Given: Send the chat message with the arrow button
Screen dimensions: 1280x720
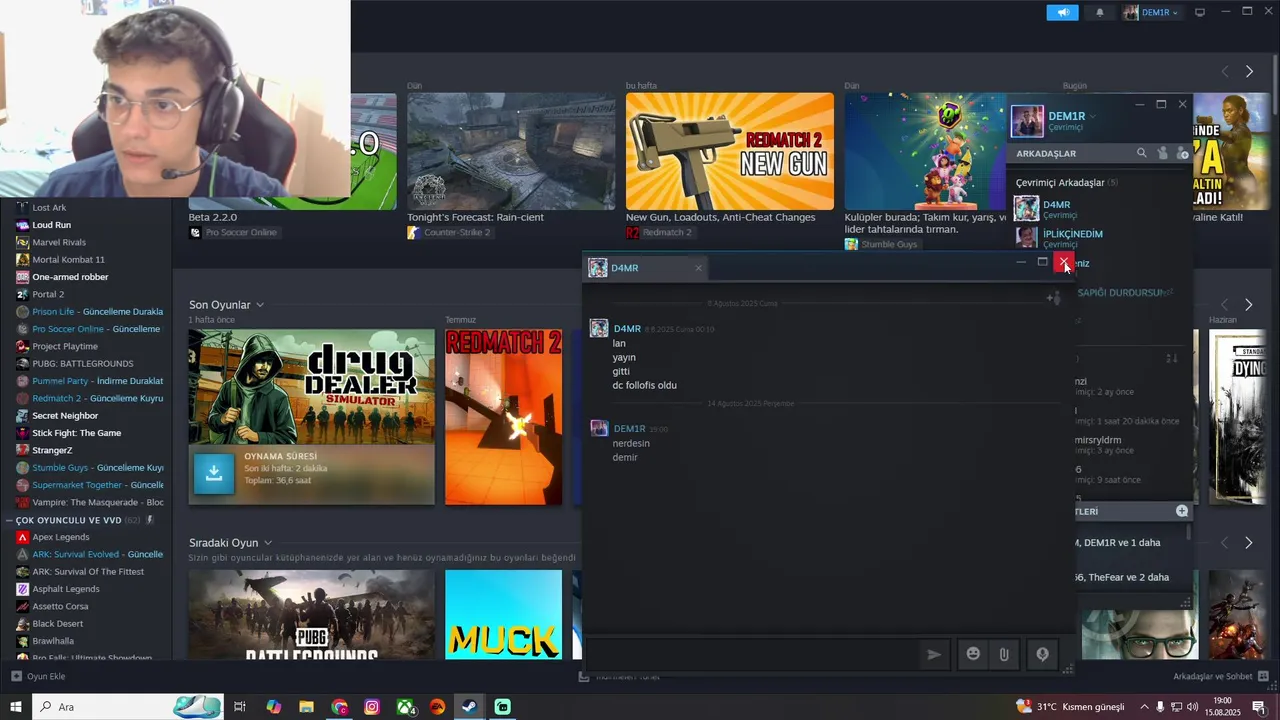Looking at the screenshot, I should pos(933,654).
